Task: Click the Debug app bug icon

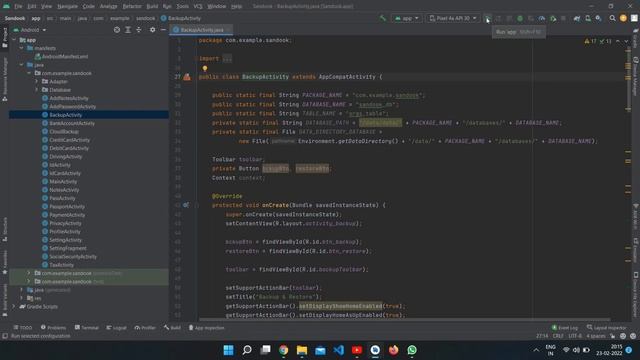Action: tap(520, 18)
